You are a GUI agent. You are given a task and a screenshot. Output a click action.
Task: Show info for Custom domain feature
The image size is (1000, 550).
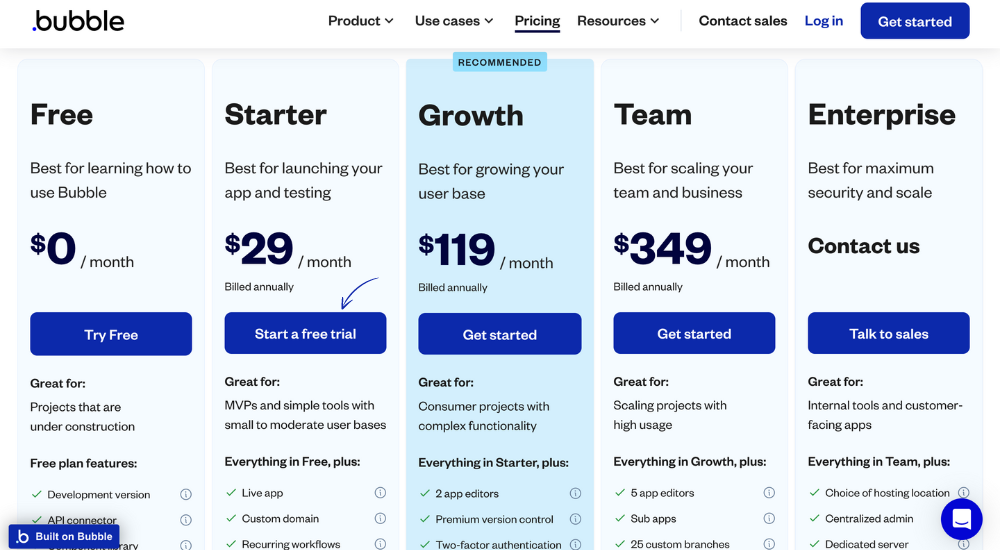(380, 519)
